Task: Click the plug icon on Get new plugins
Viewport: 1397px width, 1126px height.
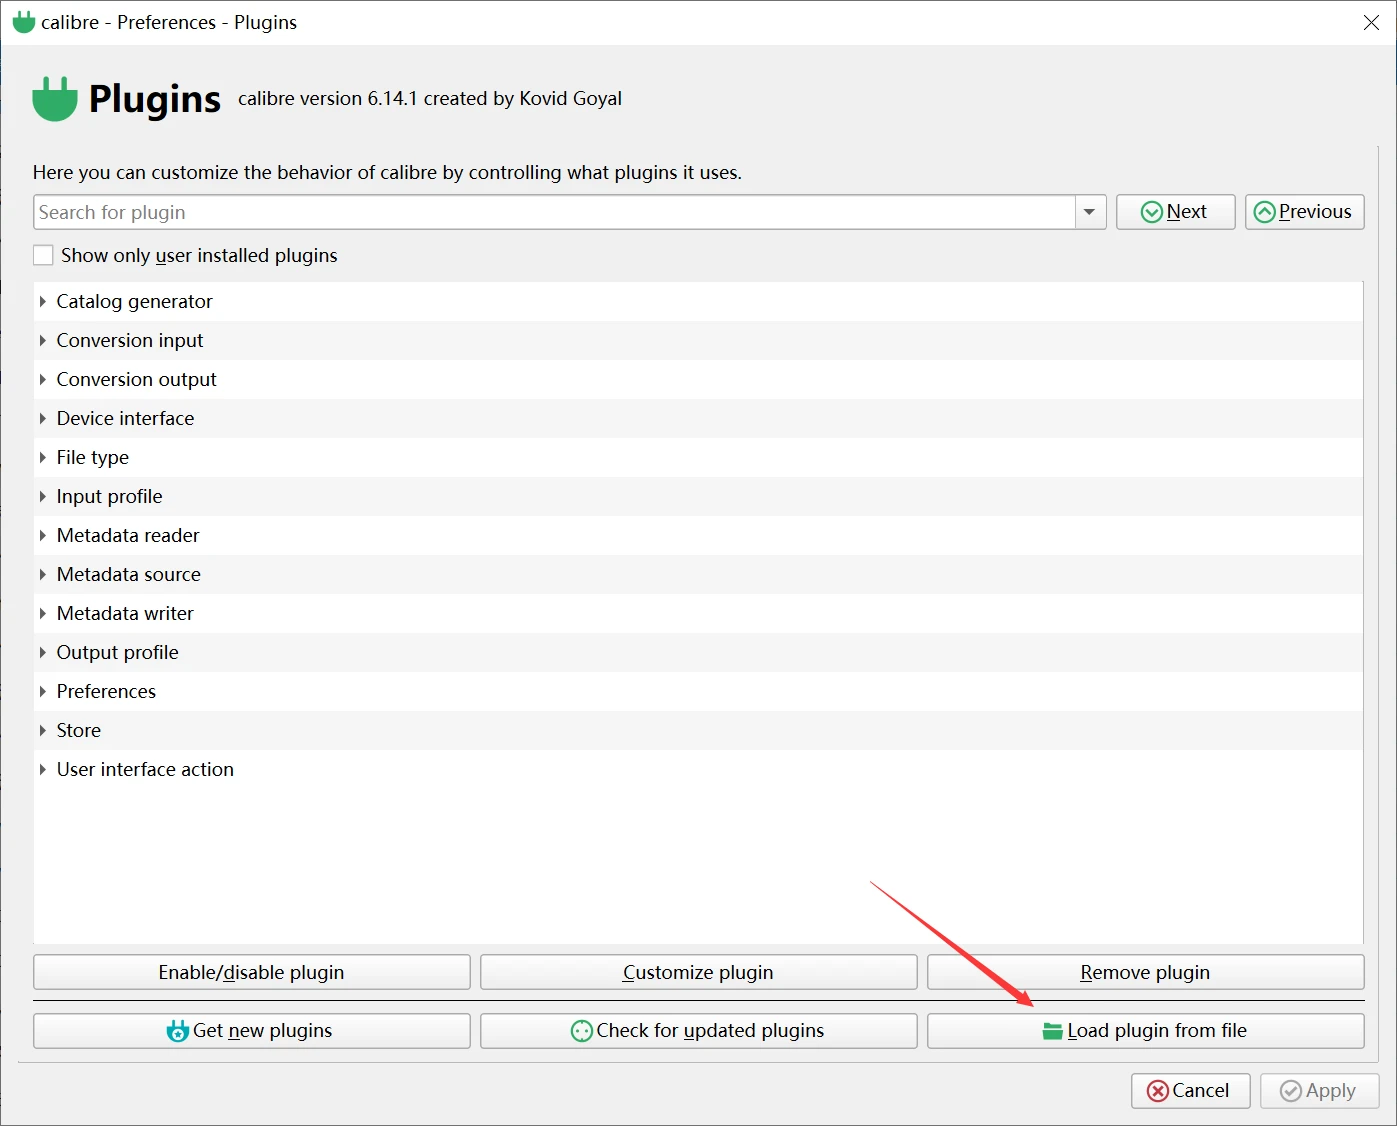Action: [178, 1031]
